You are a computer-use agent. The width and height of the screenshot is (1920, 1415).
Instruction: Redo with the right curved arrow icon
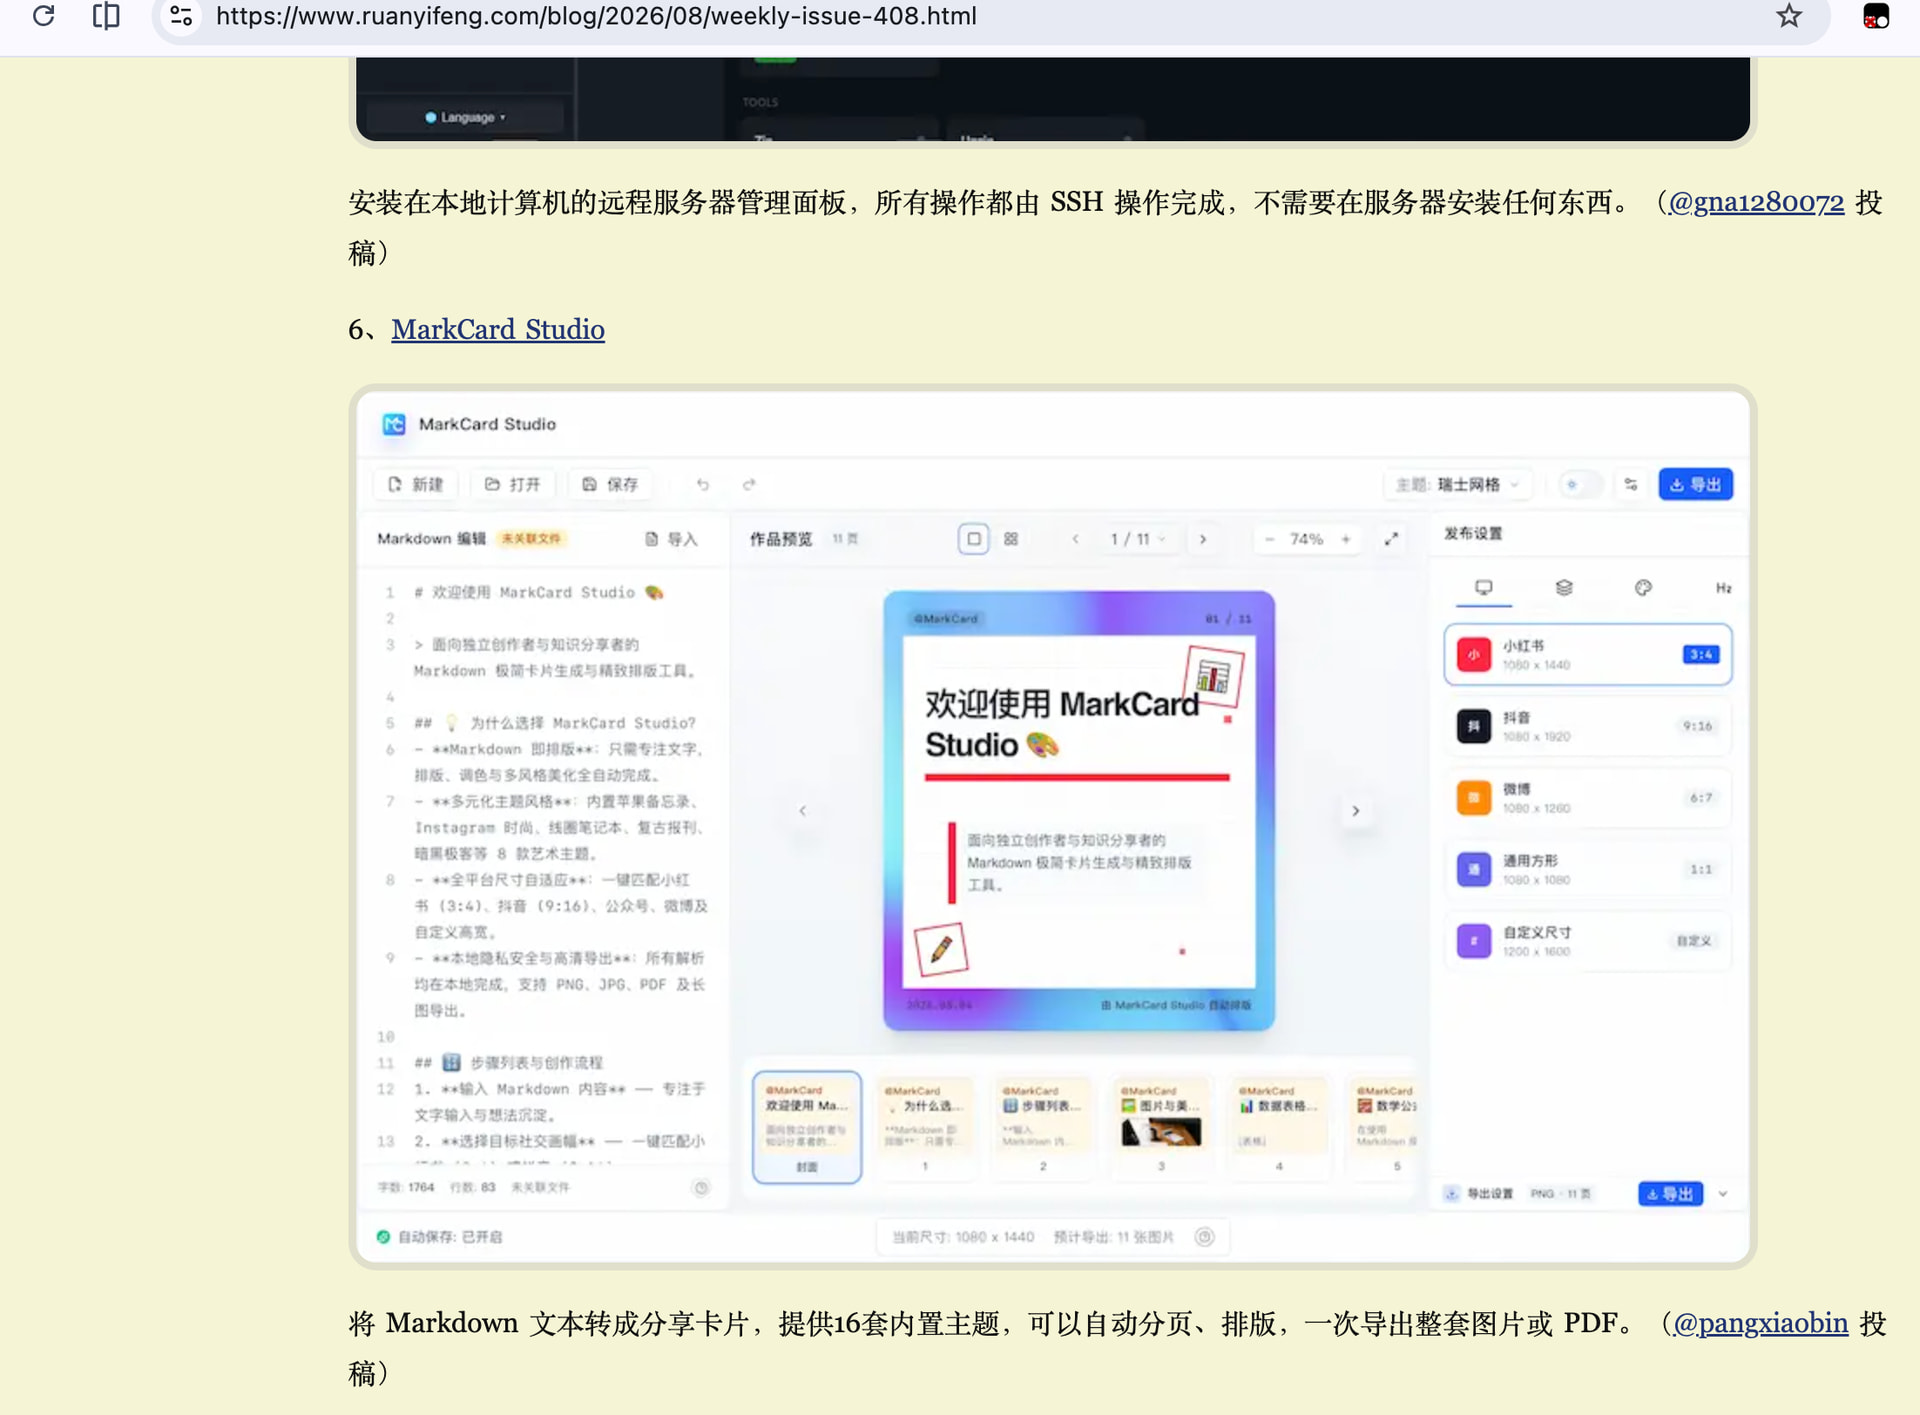click(749, 484)
